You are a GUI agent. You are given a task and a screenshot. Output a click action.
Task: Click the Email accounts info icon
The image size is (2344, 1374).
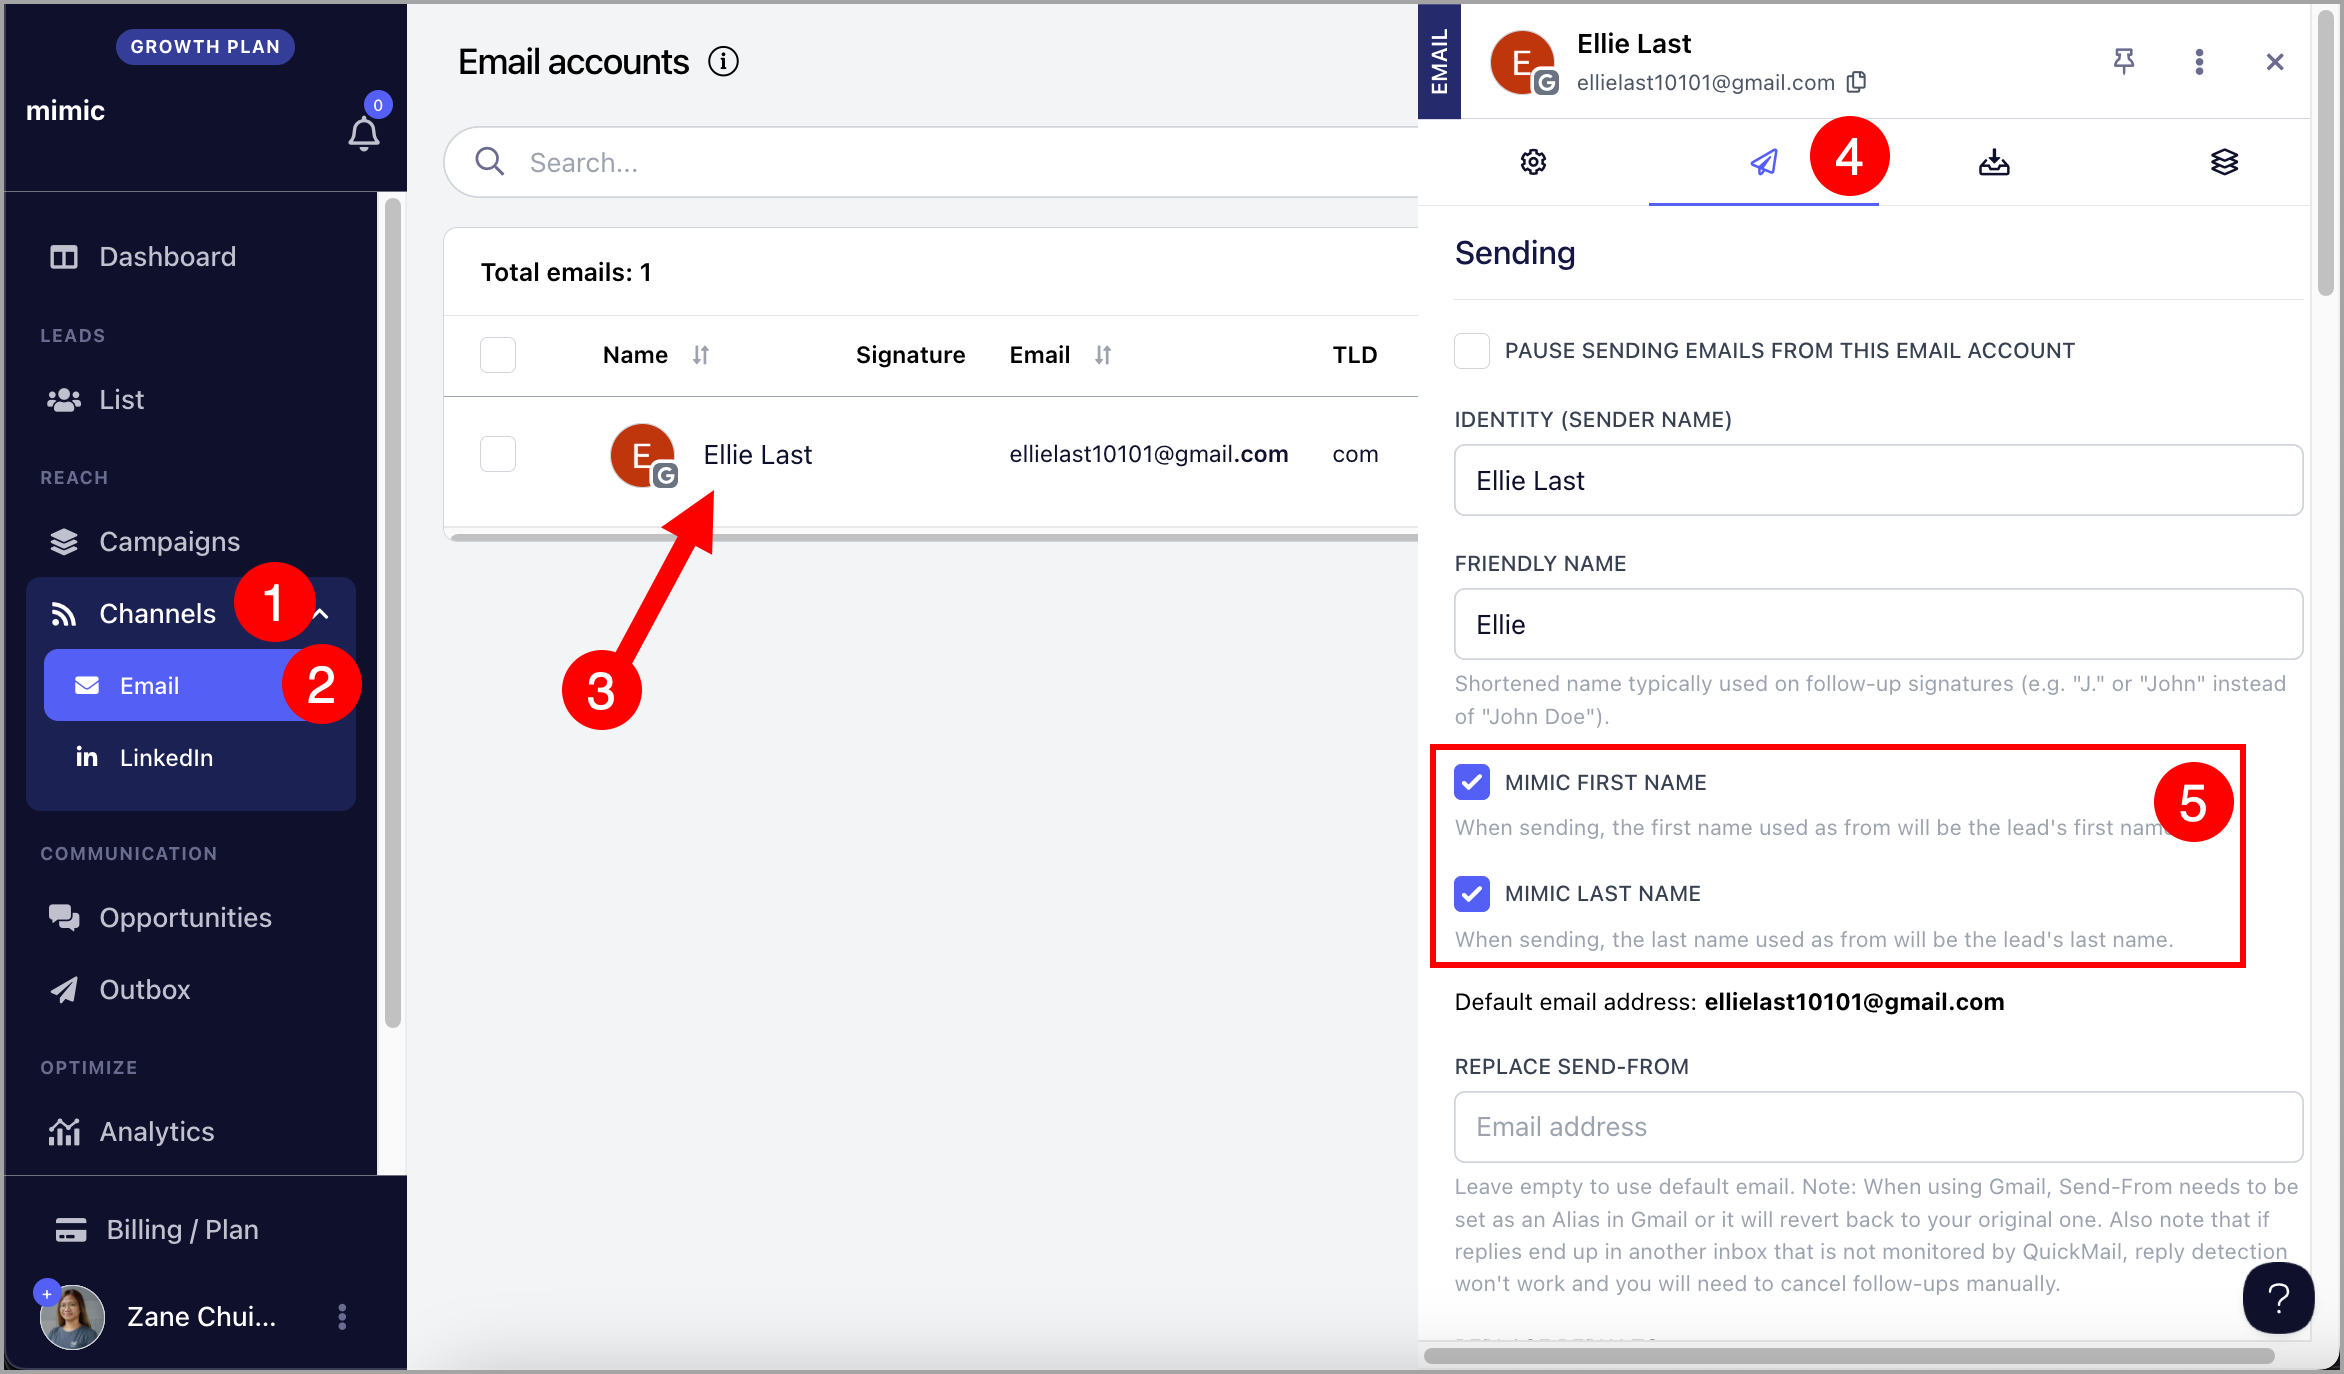(723, 62)
